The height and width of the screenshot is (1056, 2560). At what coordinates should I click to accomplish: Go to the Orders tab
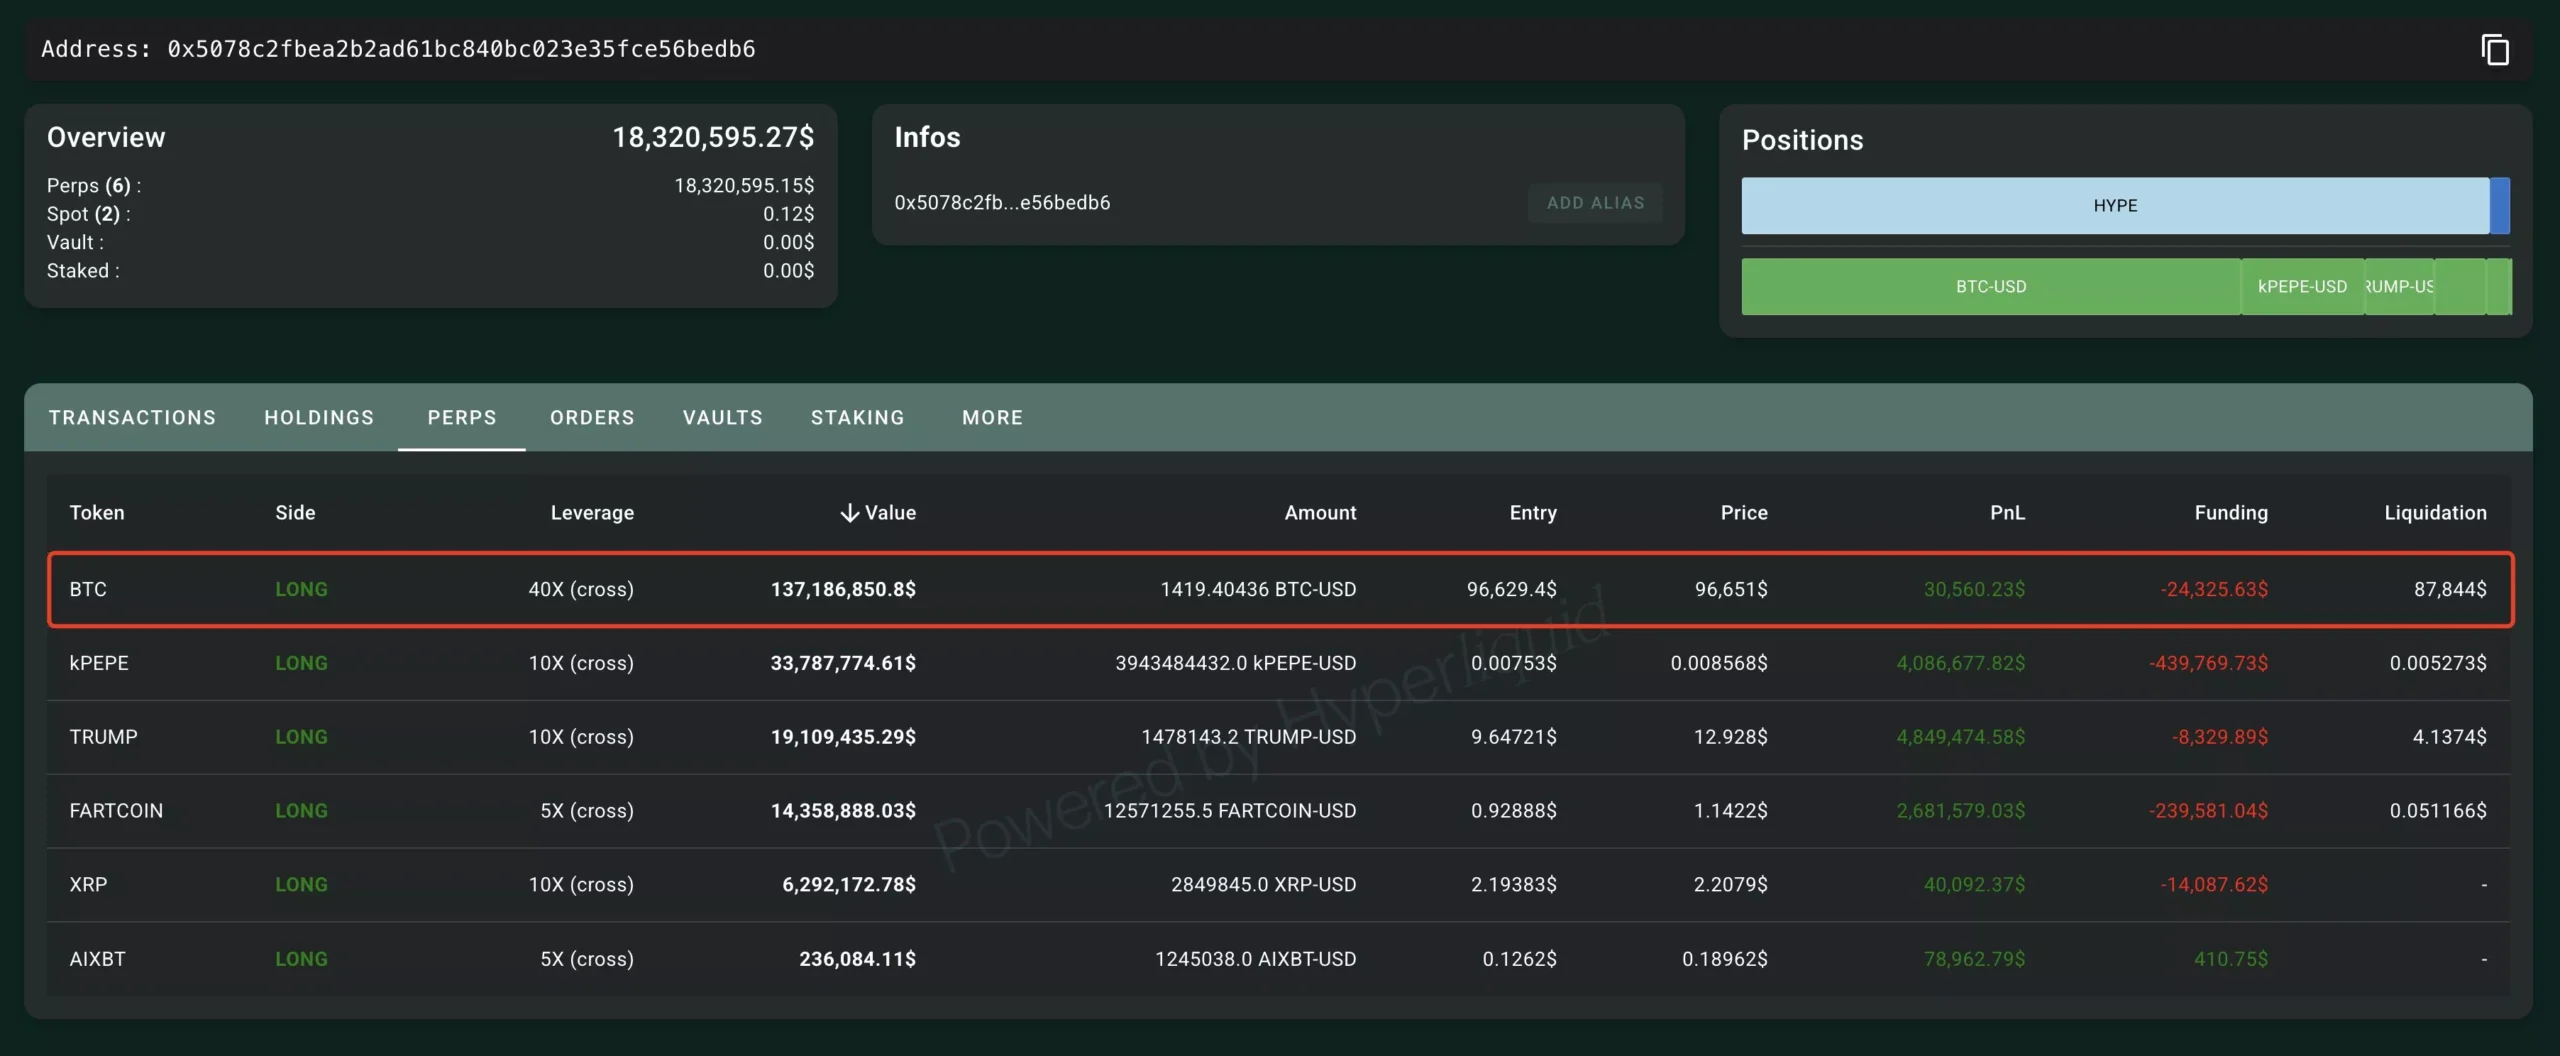[592, 418]
